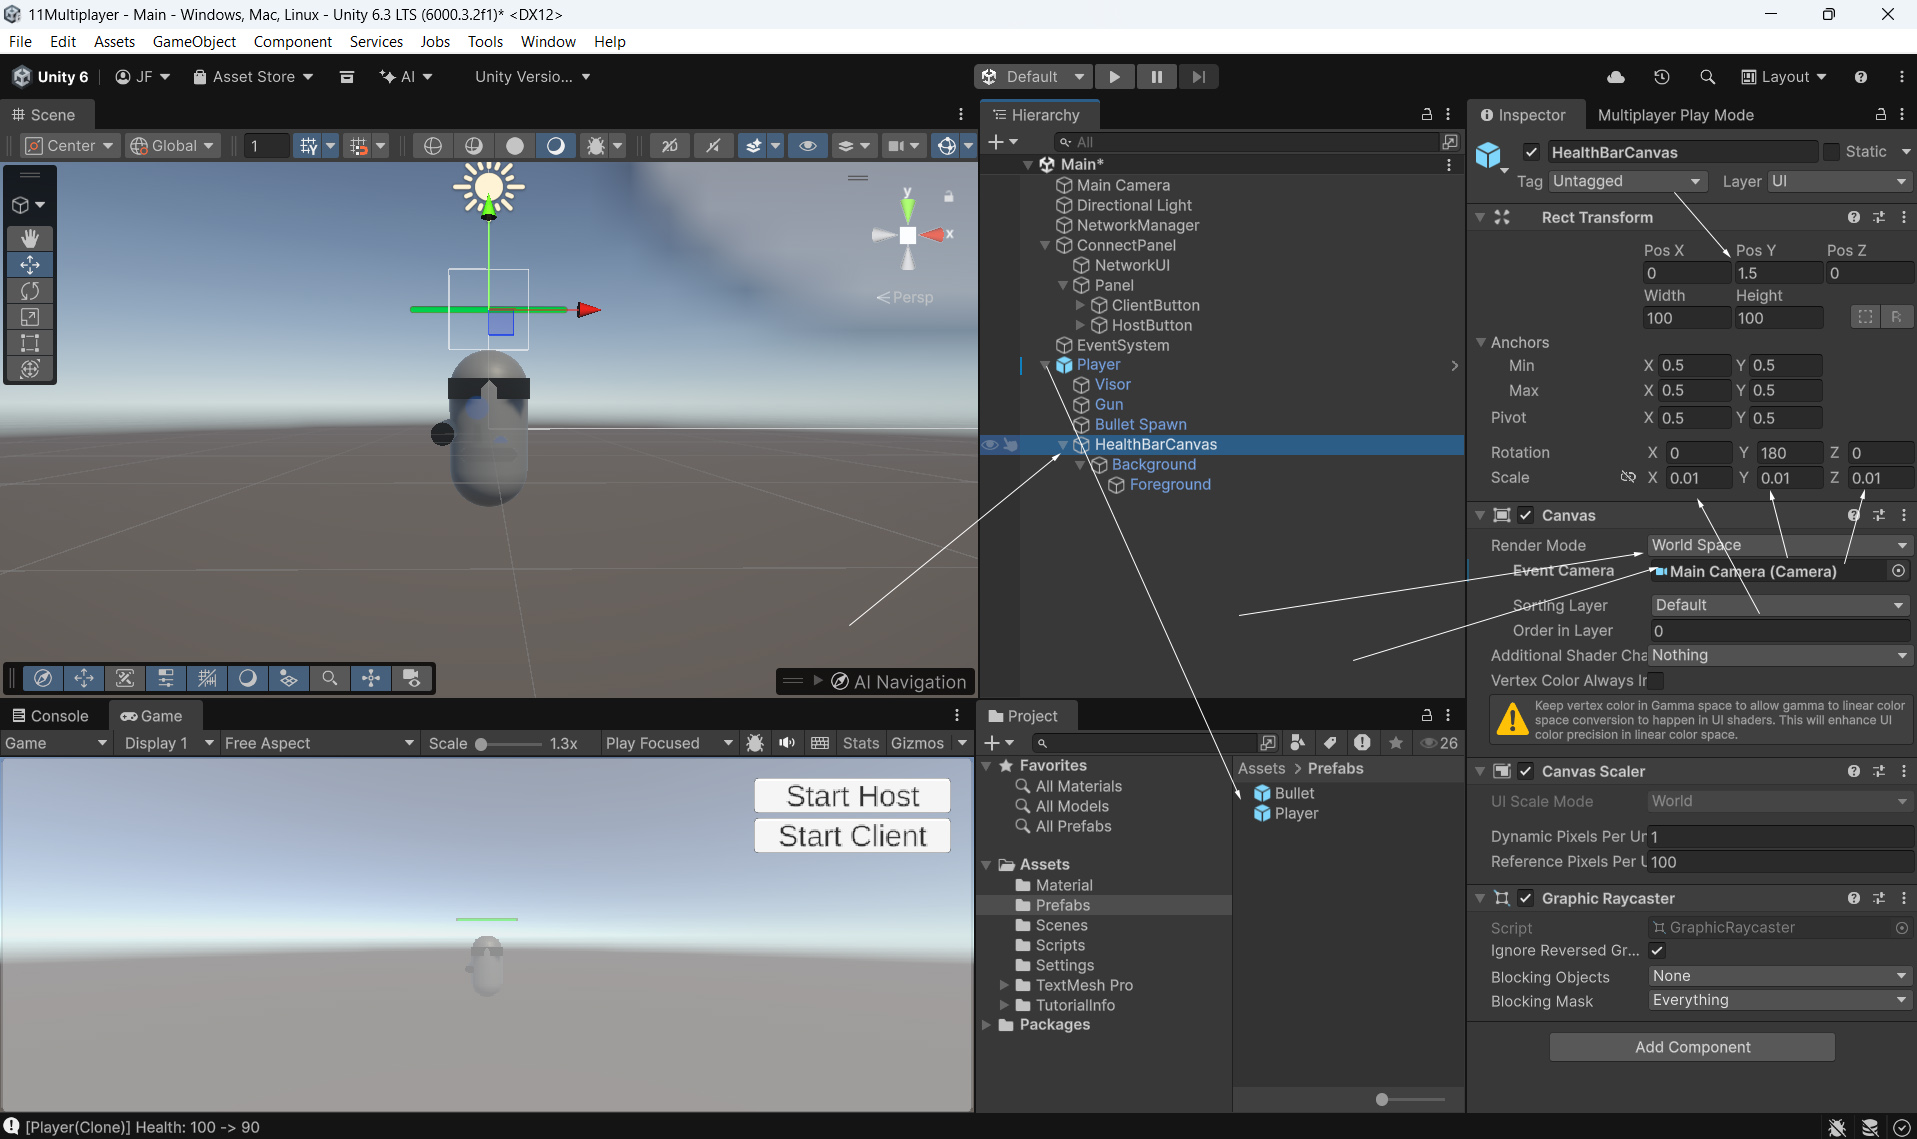Select the Rect tool in Scene toolbar
Image resolution: width=1917 pixels, height=1139 pixels.
tap(30, 343)
